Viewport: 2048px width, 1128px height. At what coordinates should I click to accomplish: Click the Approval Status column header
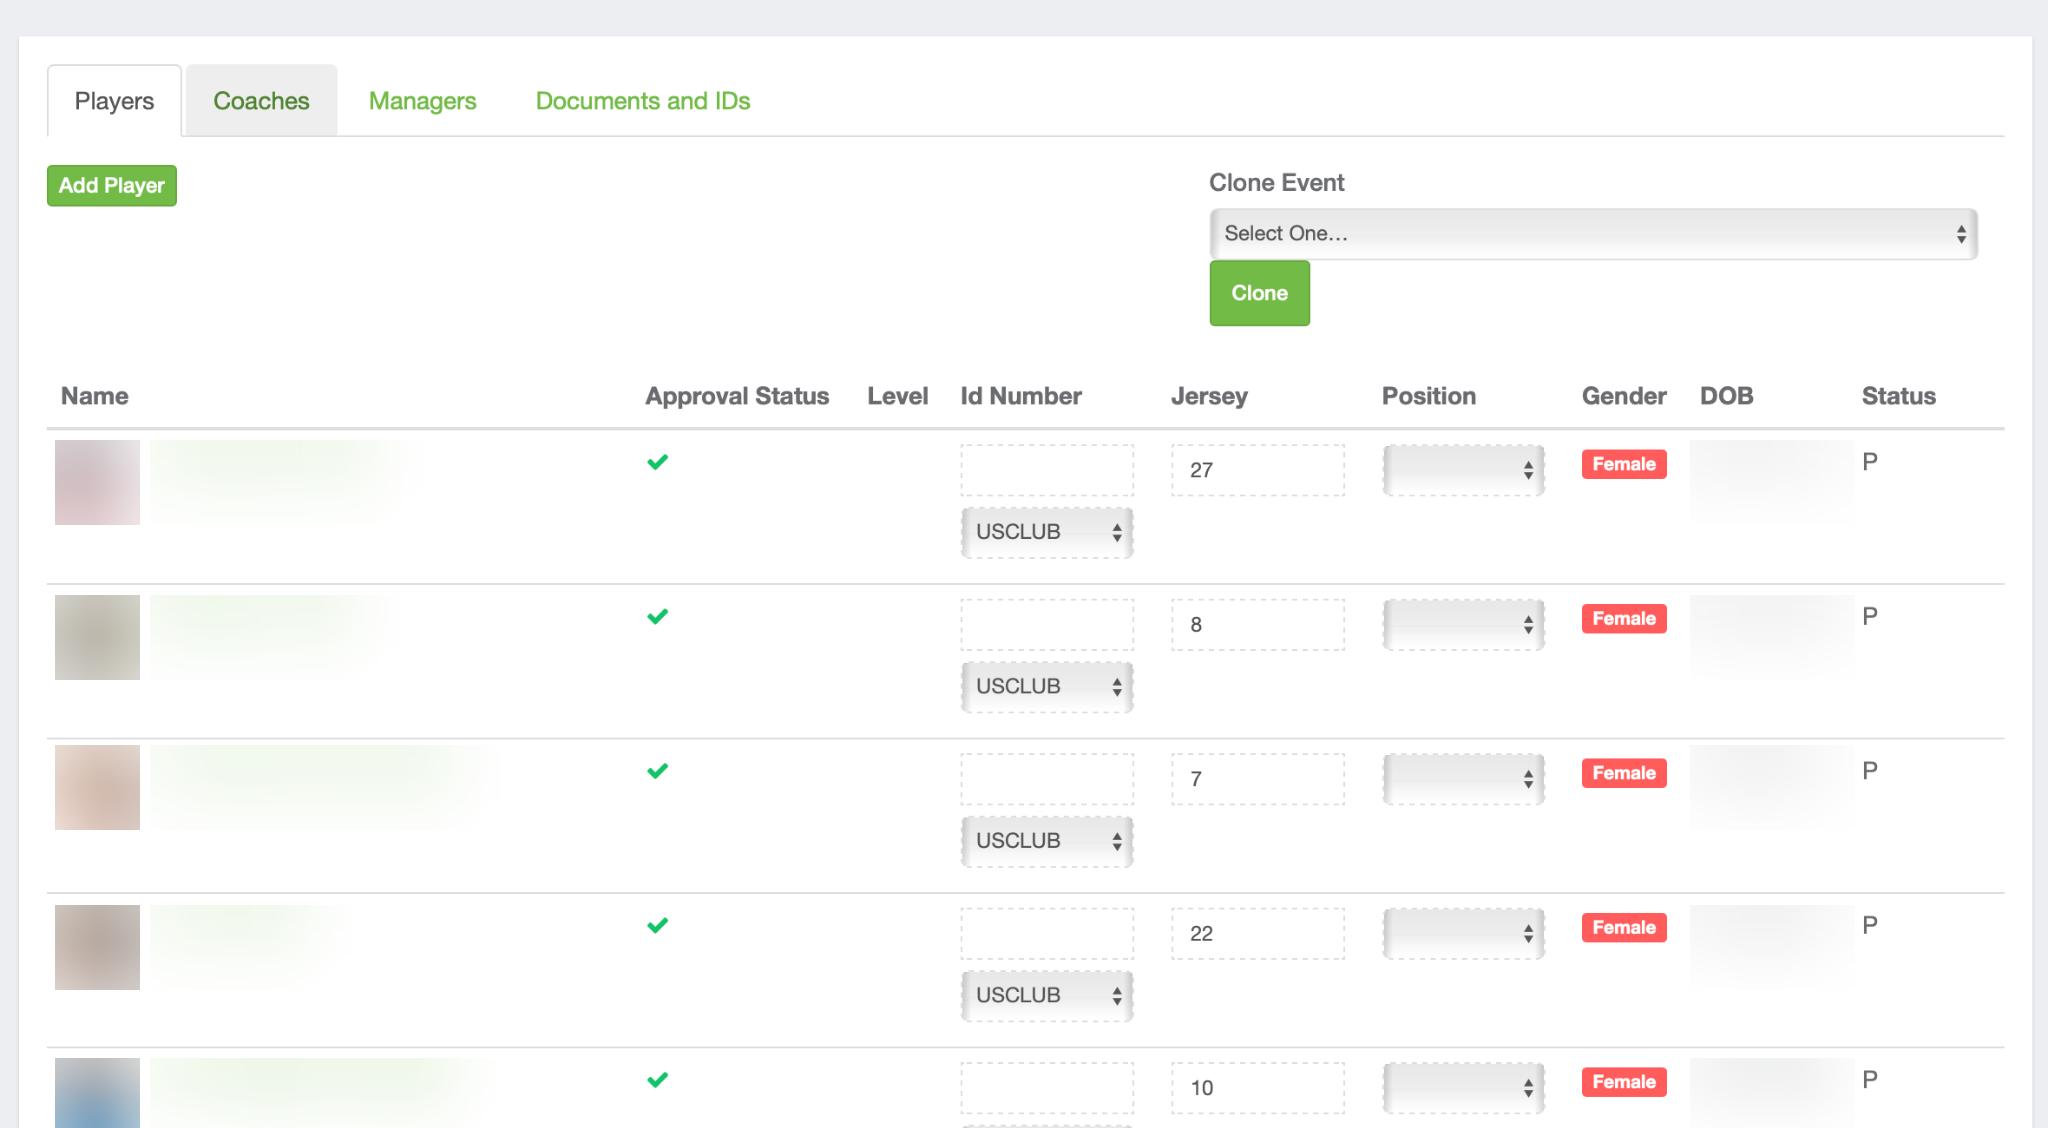[x=737, y=396]
